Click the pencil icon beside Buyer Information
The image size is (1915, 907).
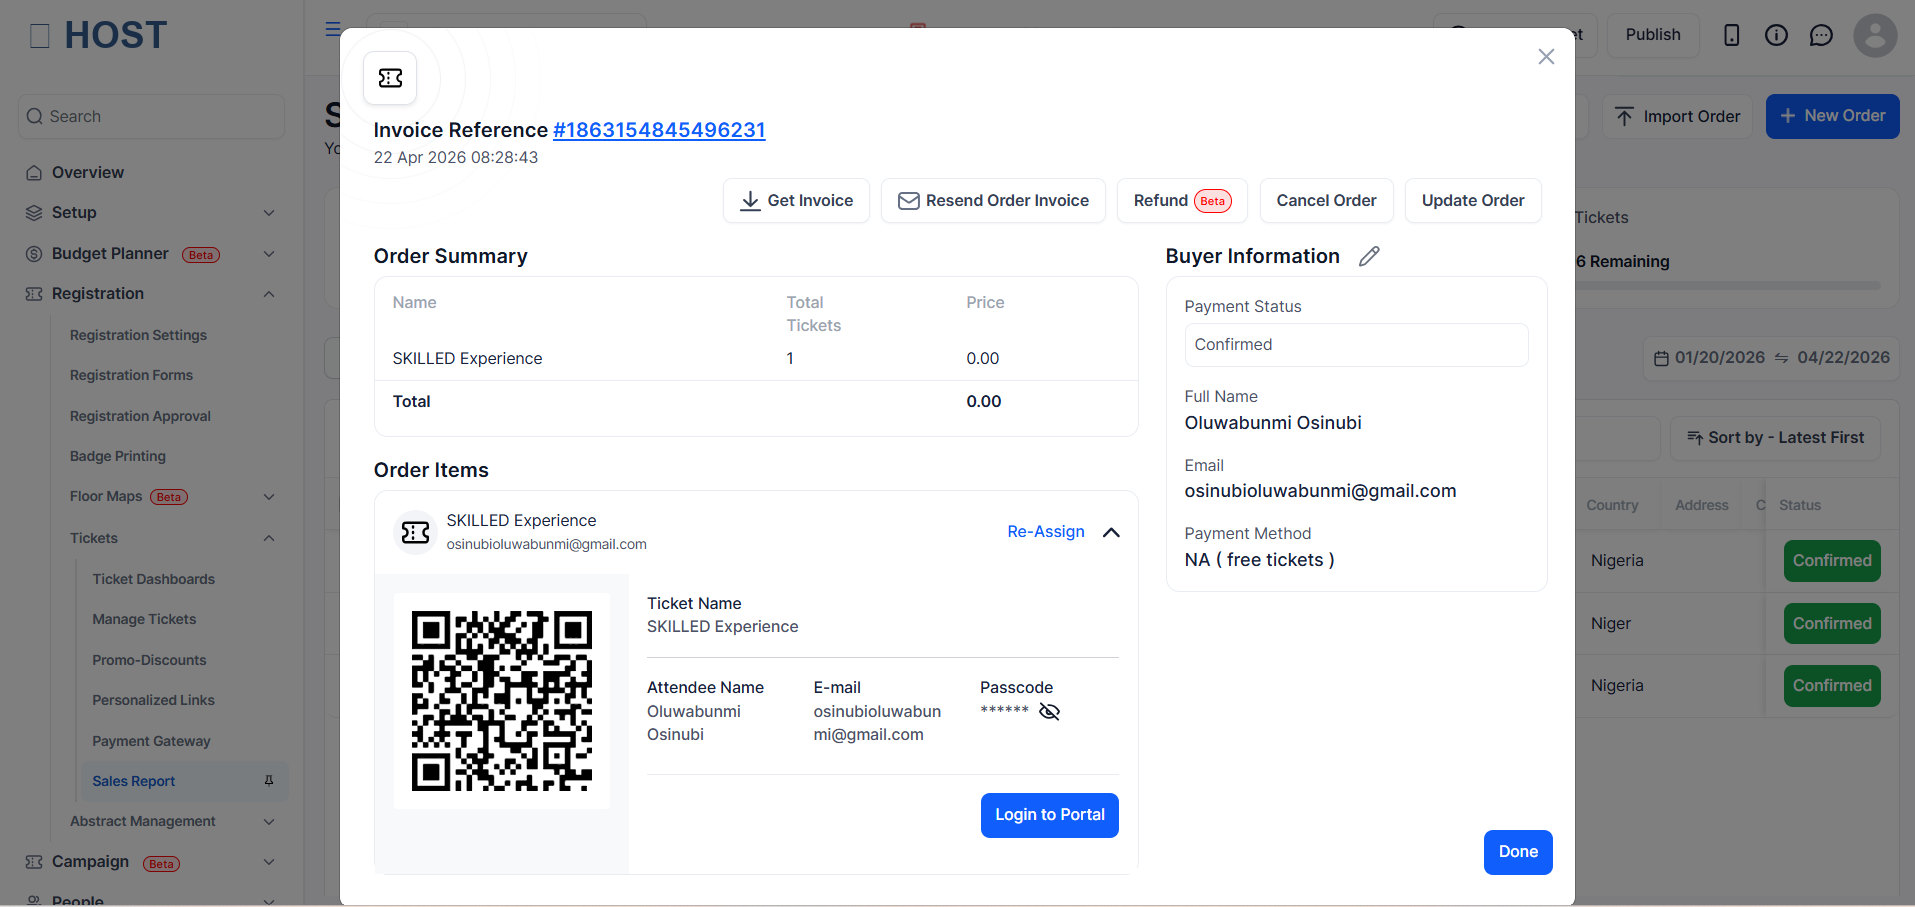point(1369,256)
